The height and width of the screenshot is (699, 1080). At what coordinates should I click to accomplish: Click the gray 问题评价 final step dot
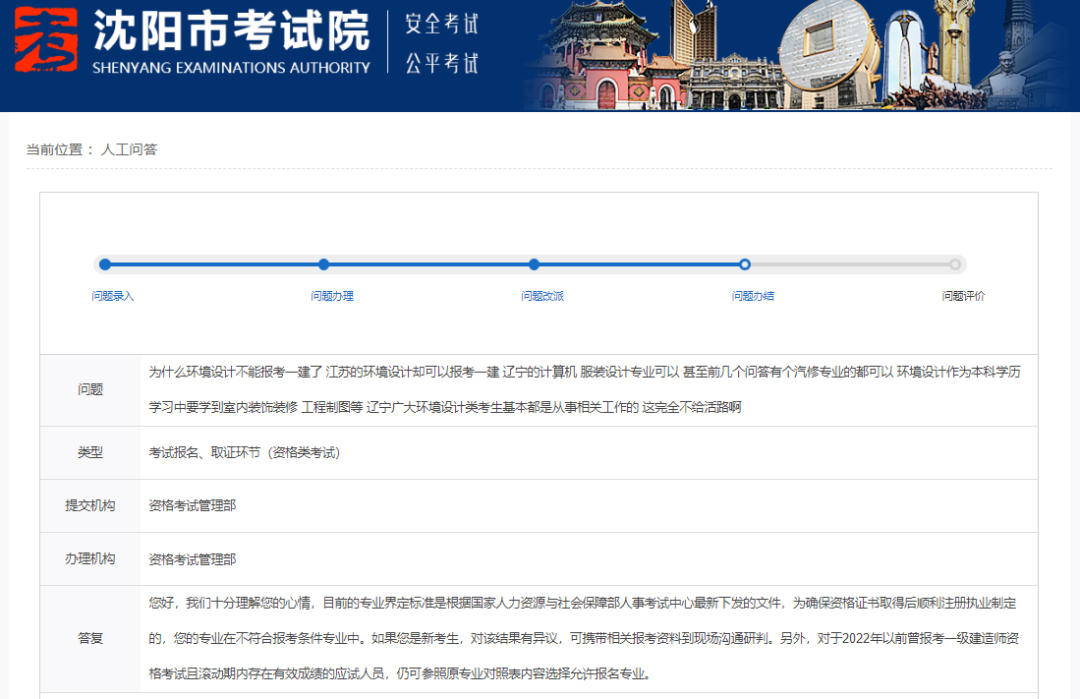click(x=955, y=265)
